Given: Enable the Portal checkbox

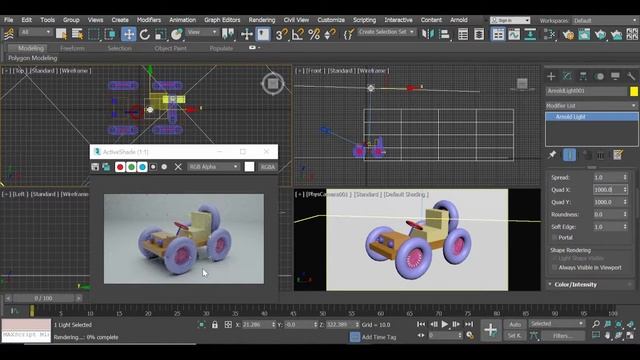Looking at the screenshot, I should [x=554, y=238].
